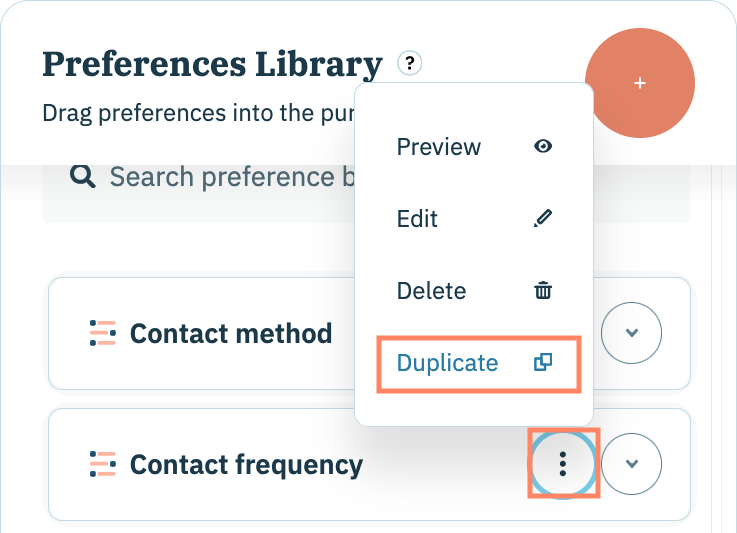Expand the Contact method preference
The image size is (737, 533).
[632, 333]
